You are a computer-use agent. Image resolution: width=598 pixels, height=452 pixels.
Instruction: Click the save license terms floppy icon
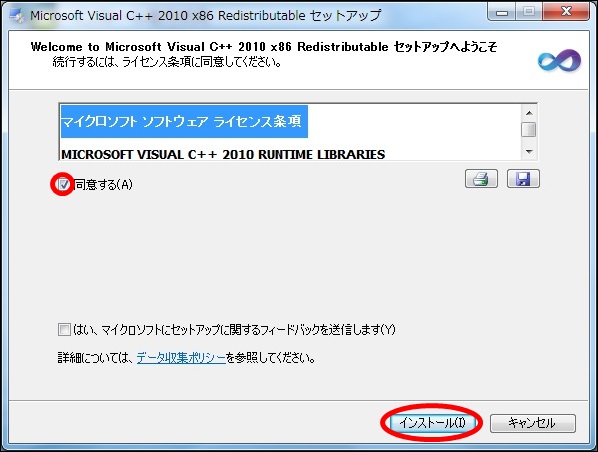pos(523,179)
